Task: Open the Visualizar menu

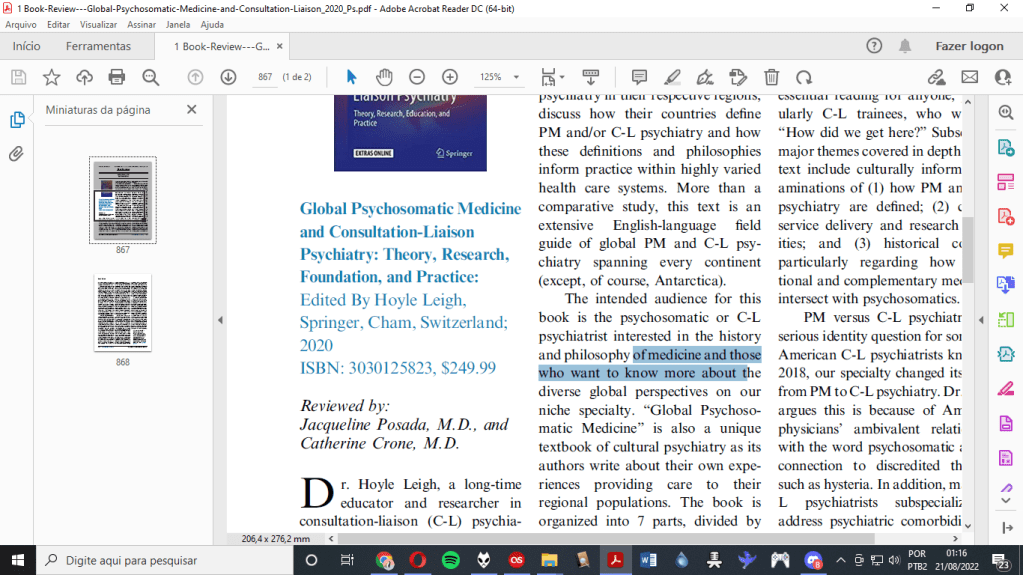Action: coord(98,24)
